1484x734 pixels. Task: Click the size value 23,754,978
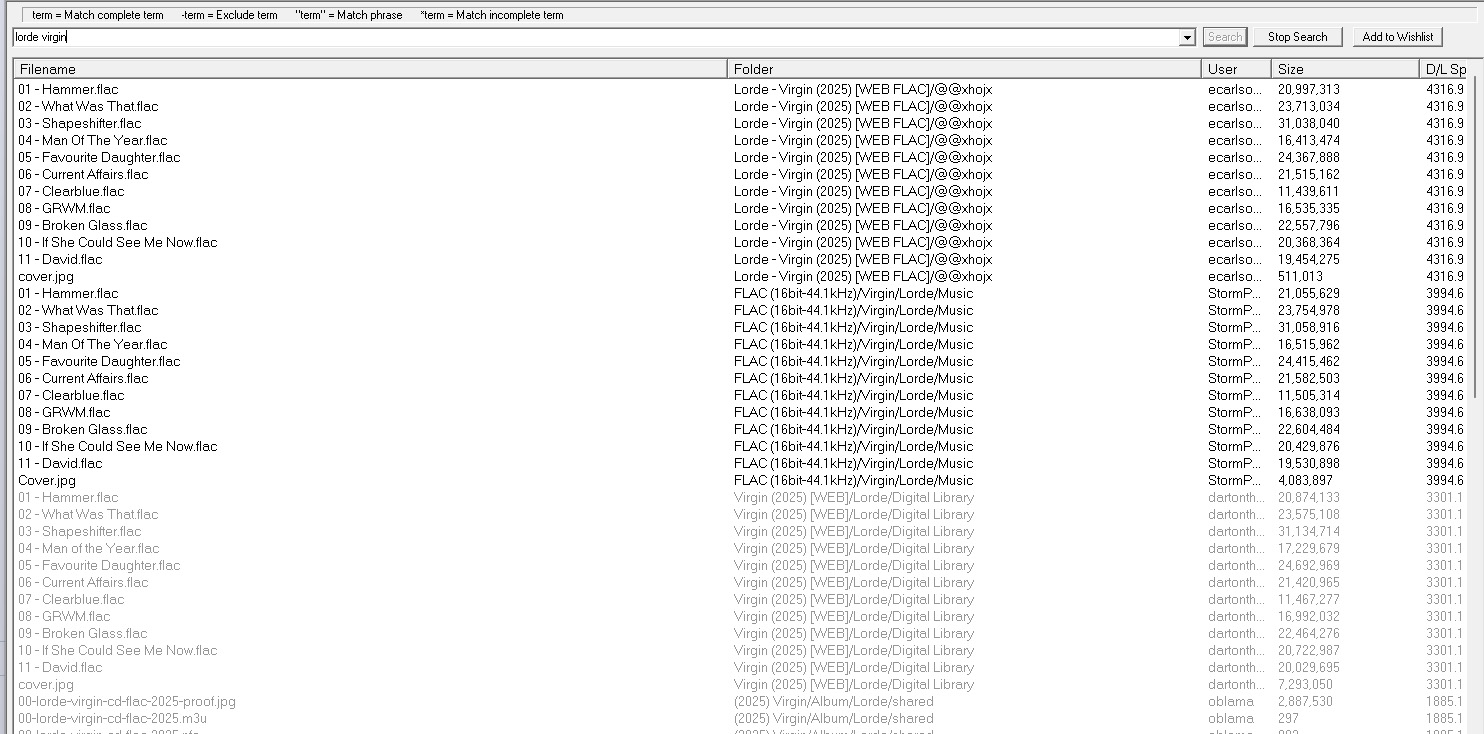[x=1309, y=310]
